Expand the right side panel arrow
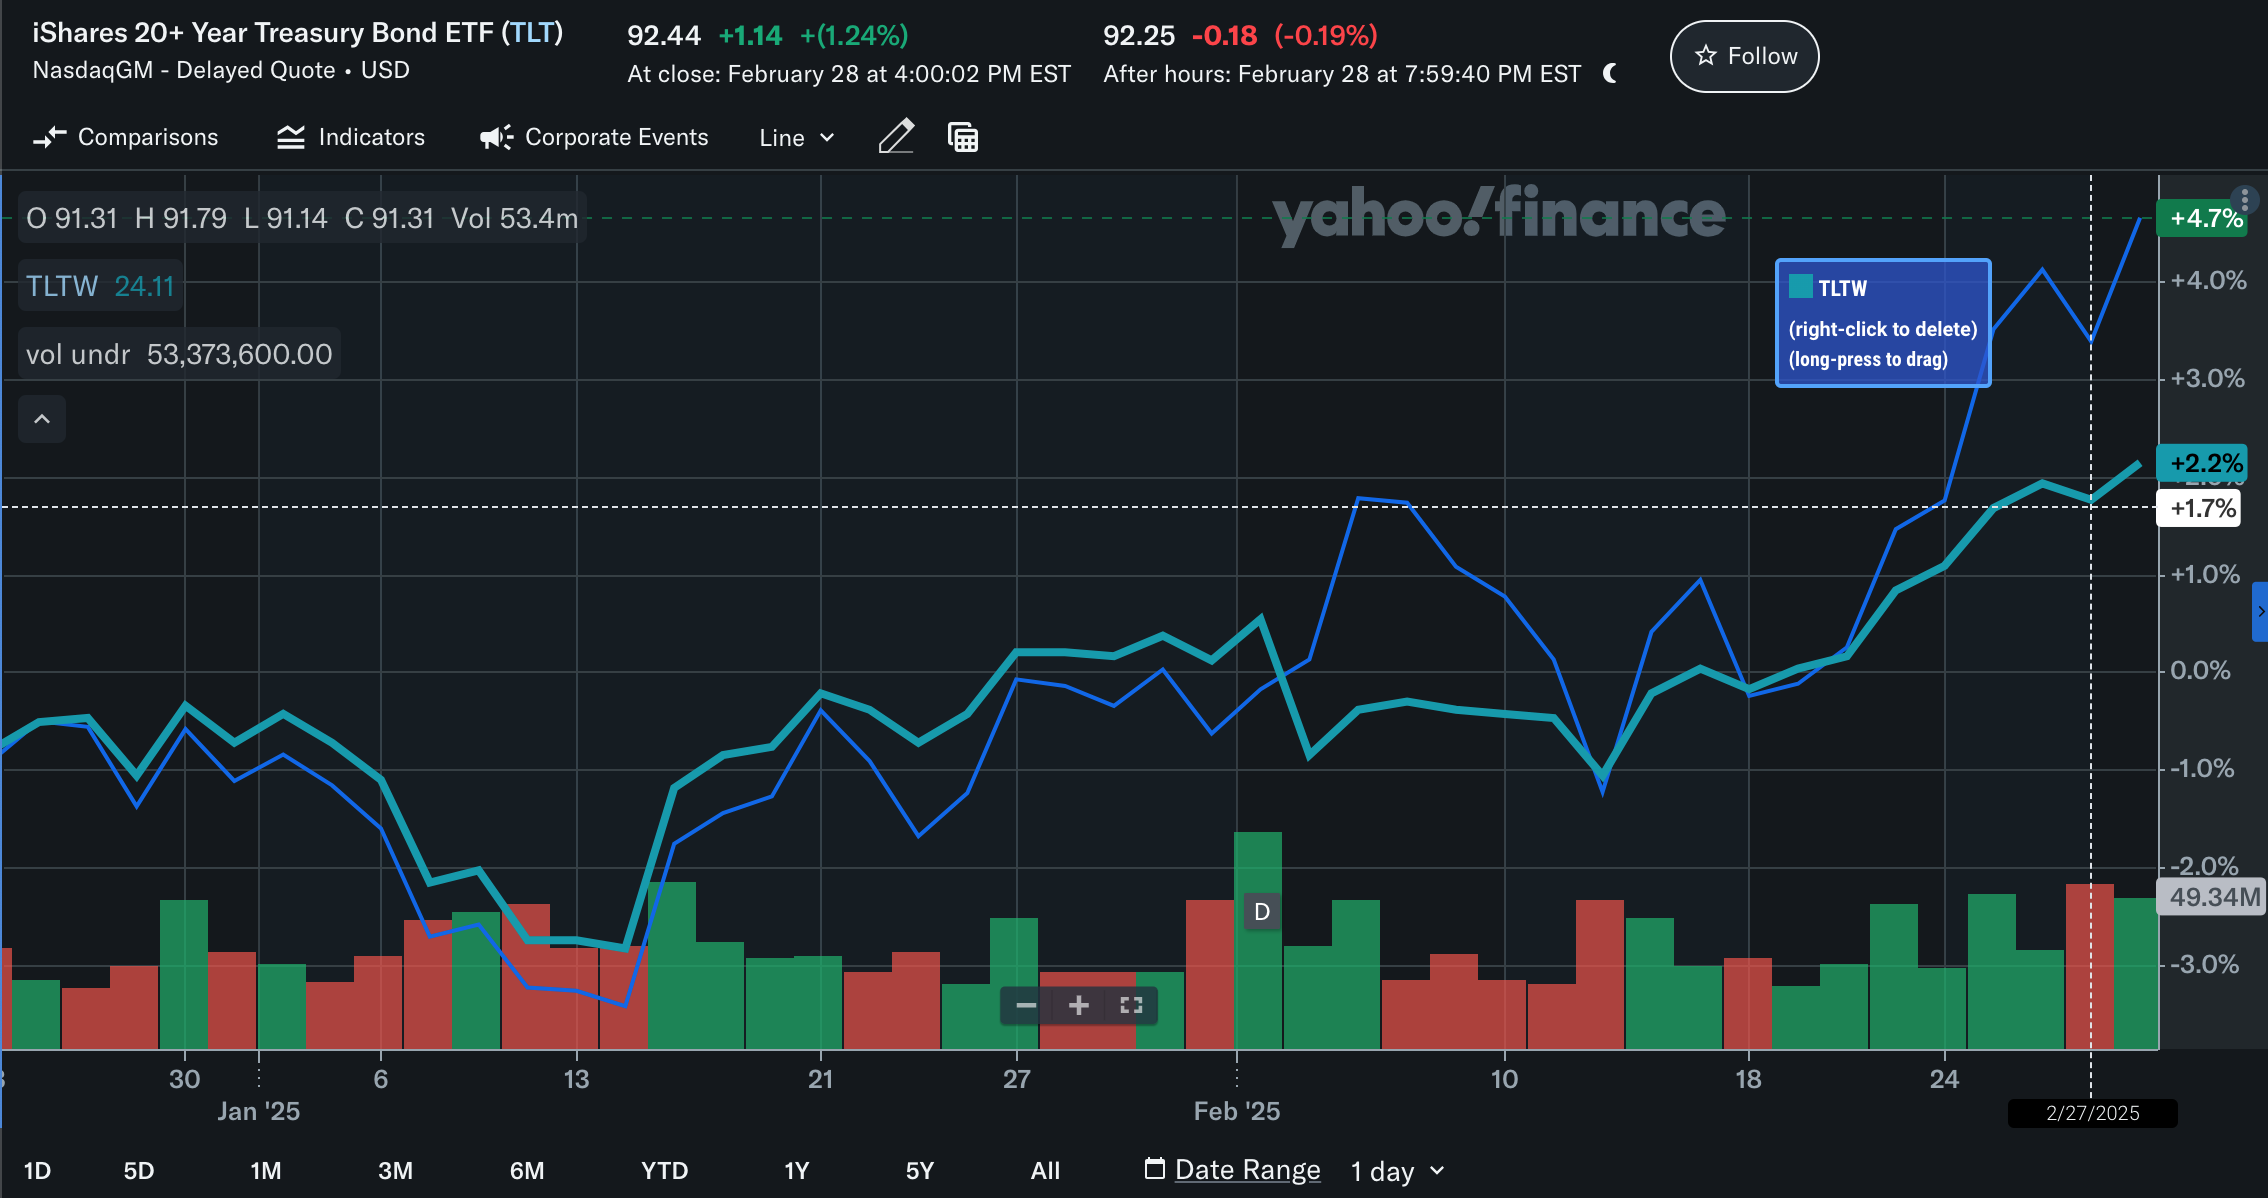Screen dimensions: 2268x1198 point(2260,611)
